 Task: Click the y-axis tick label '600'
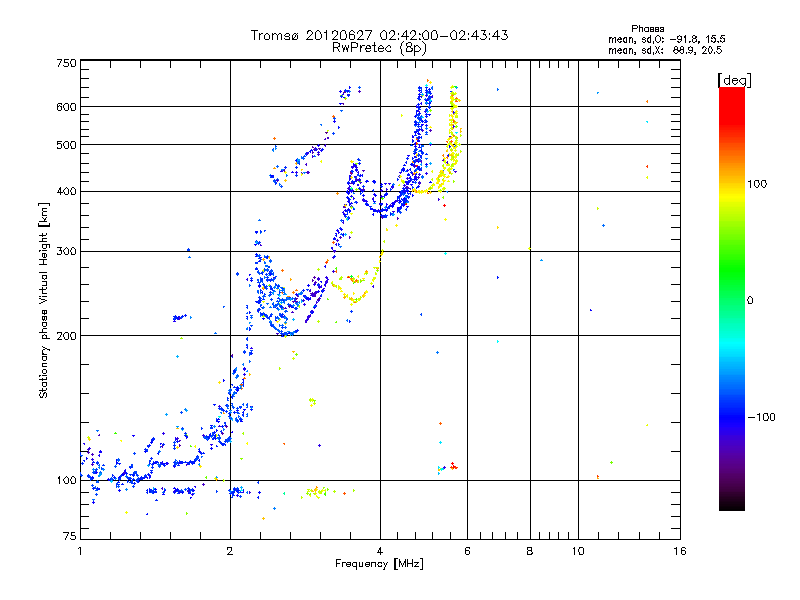[x=66, y=107]
